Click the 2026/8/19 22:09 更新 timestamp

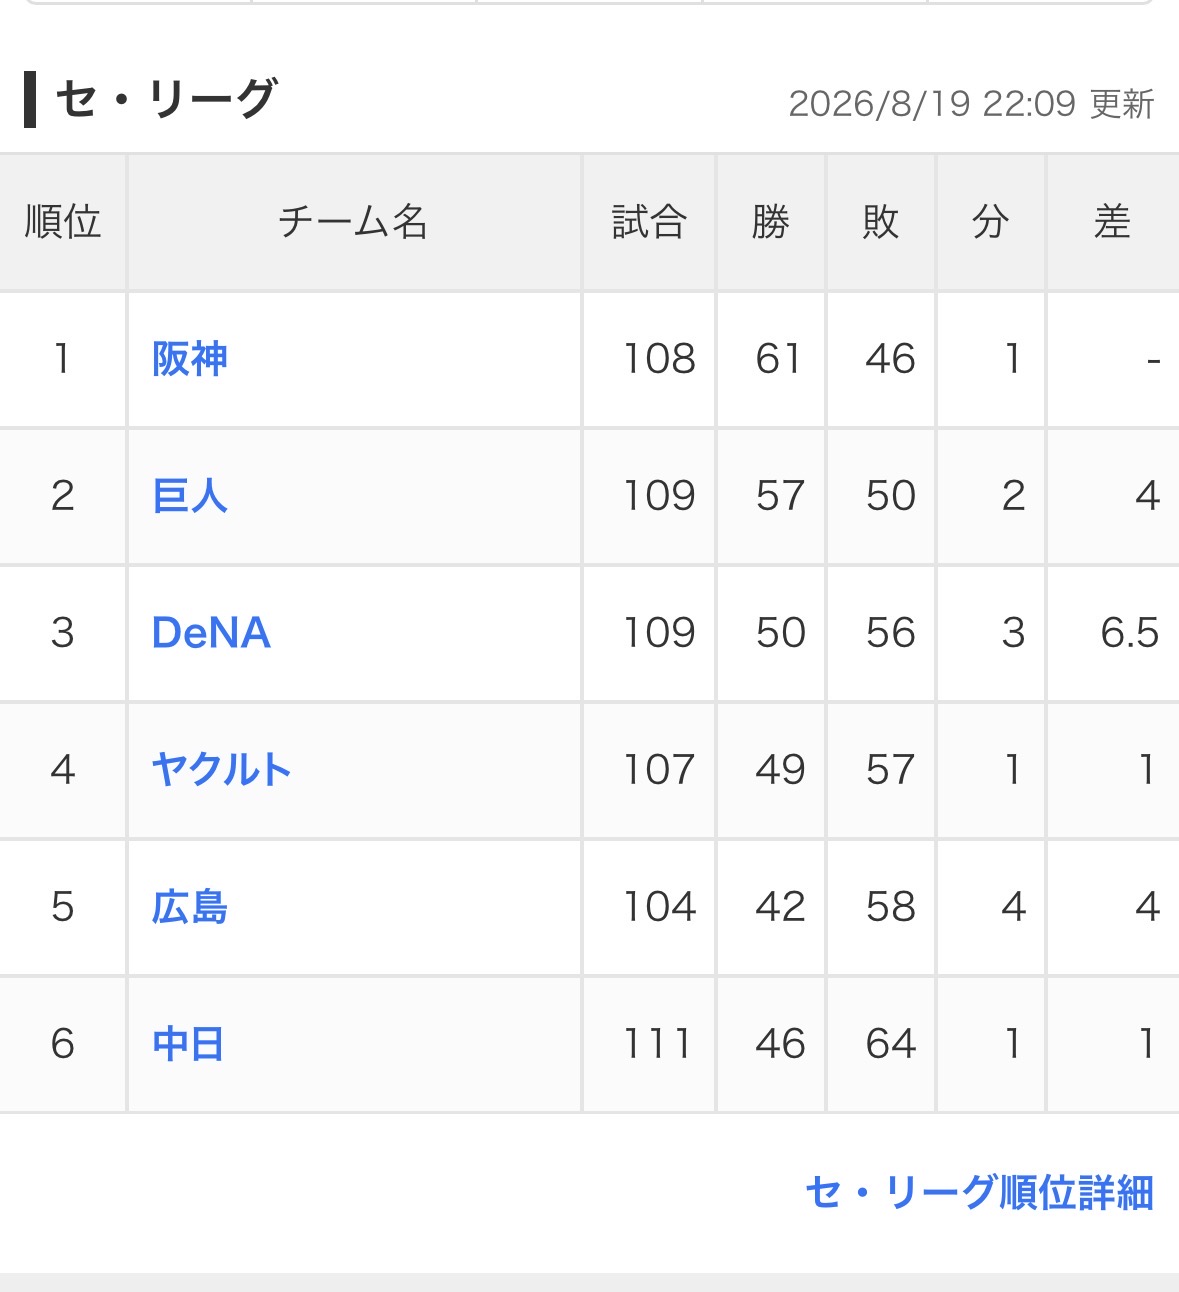click(x=971, y=104)
